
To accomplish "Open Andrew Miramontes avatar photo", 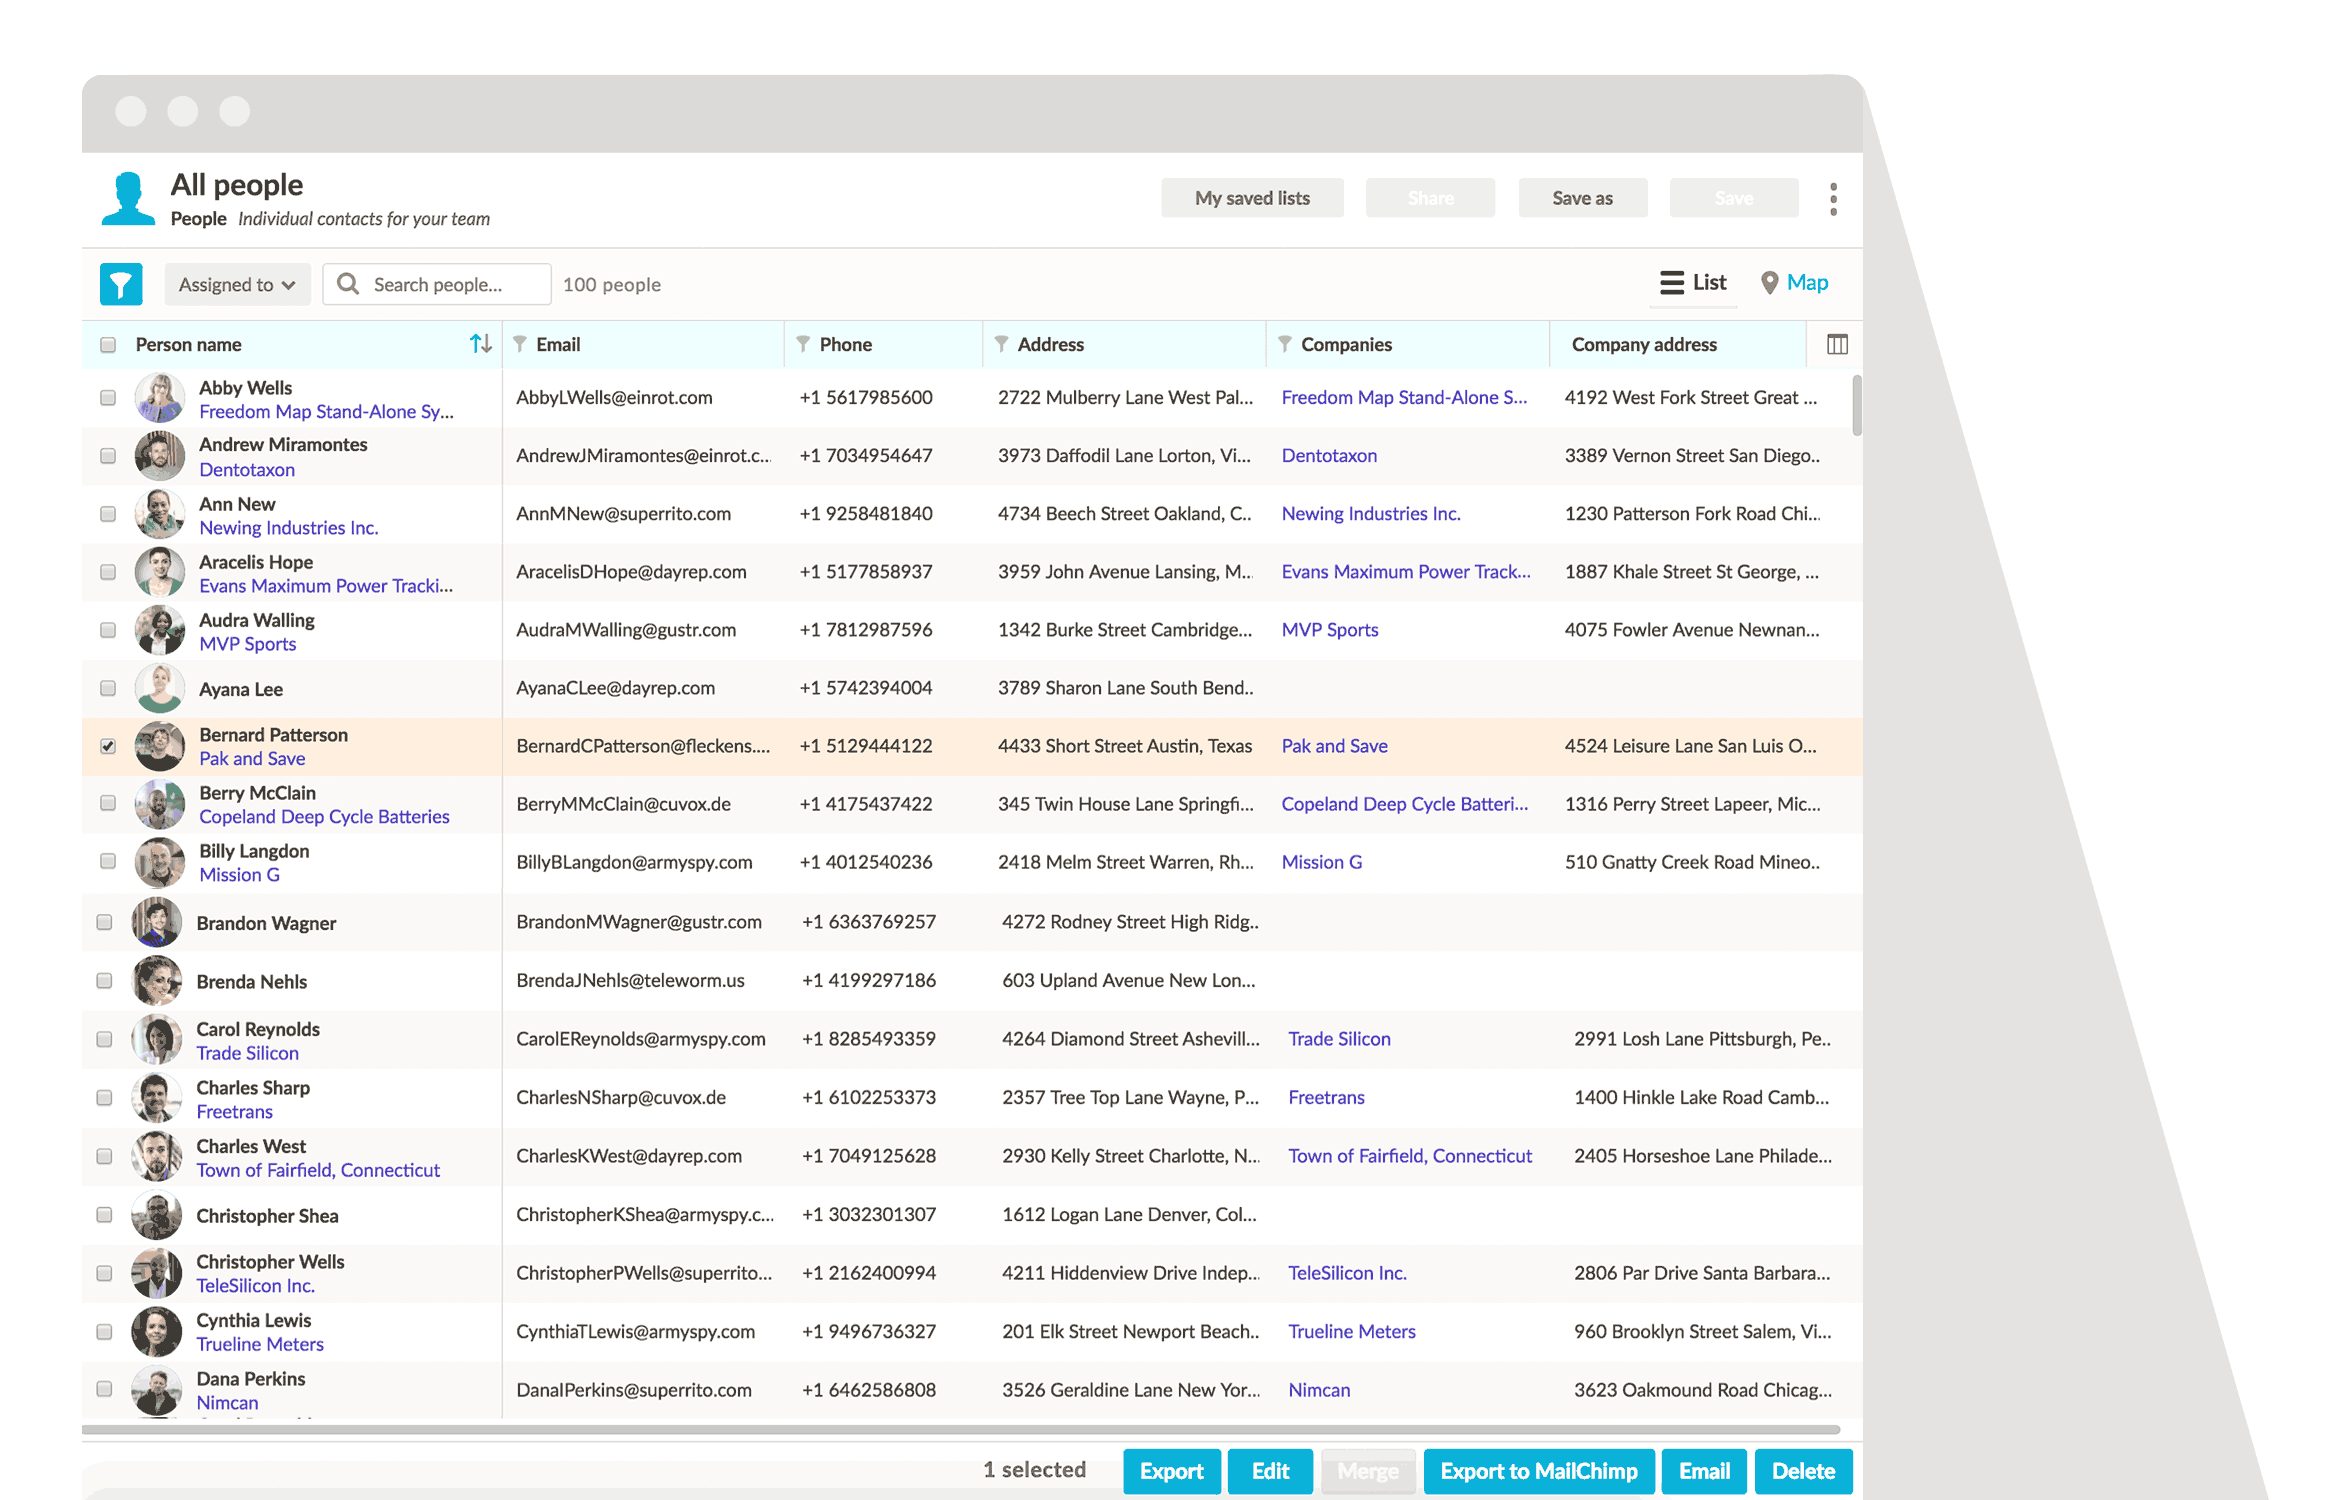I will 160,456.
